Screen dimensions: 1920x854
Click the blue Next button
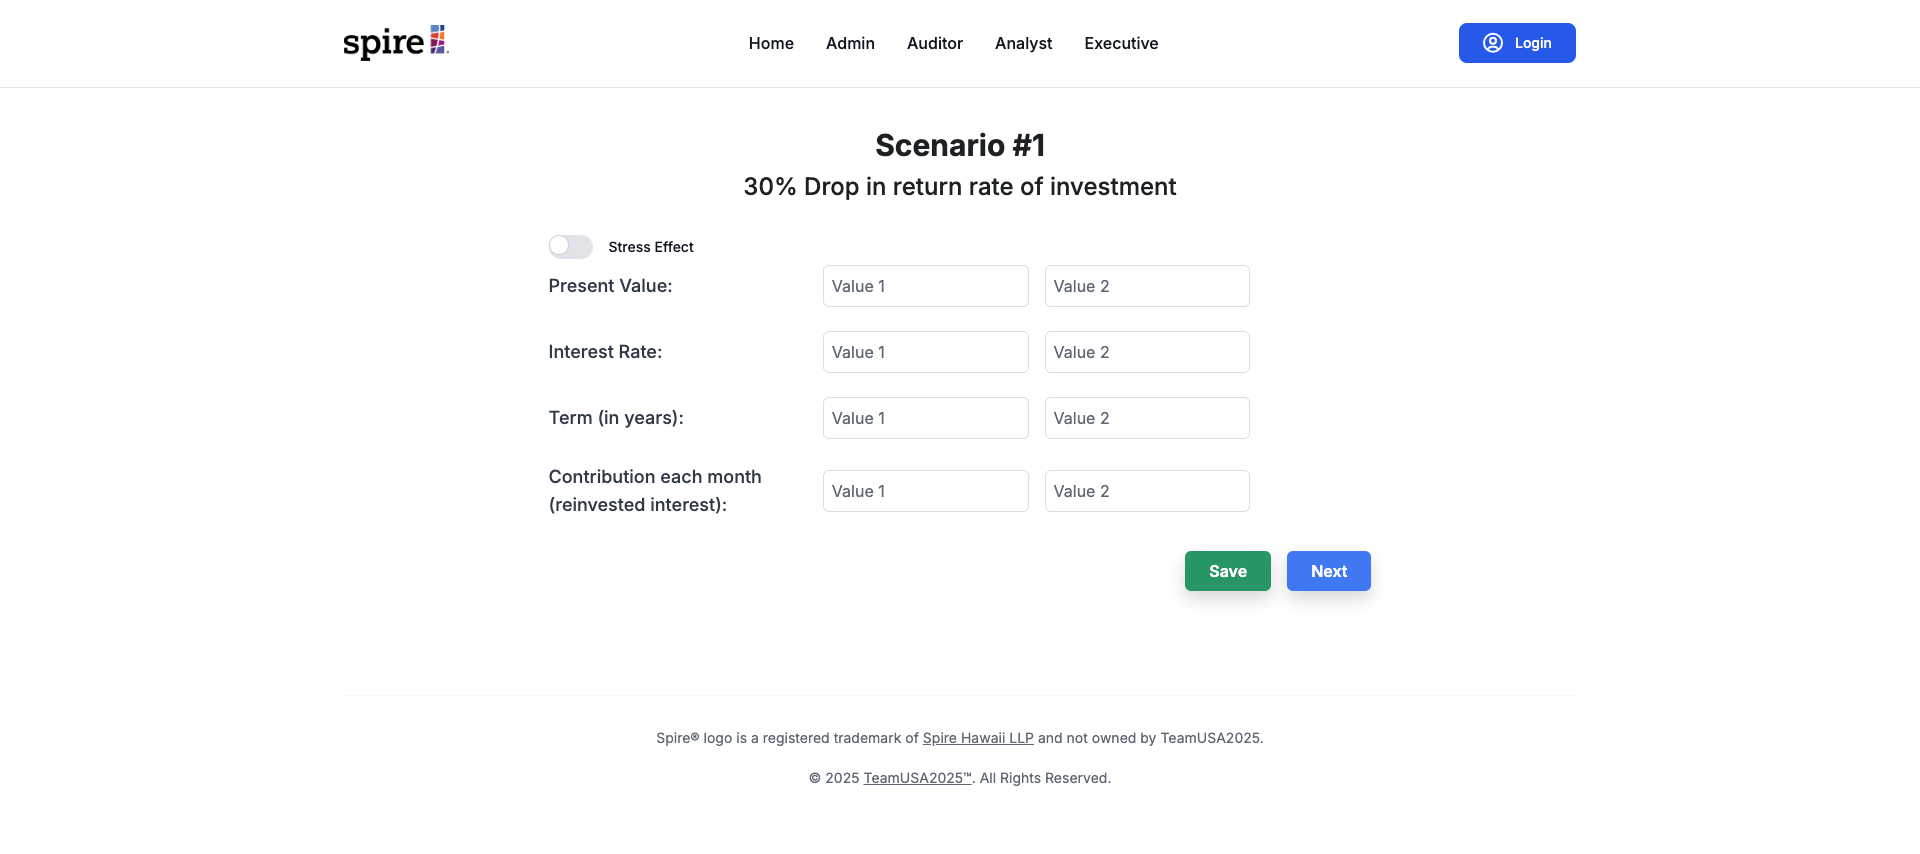1329,571
